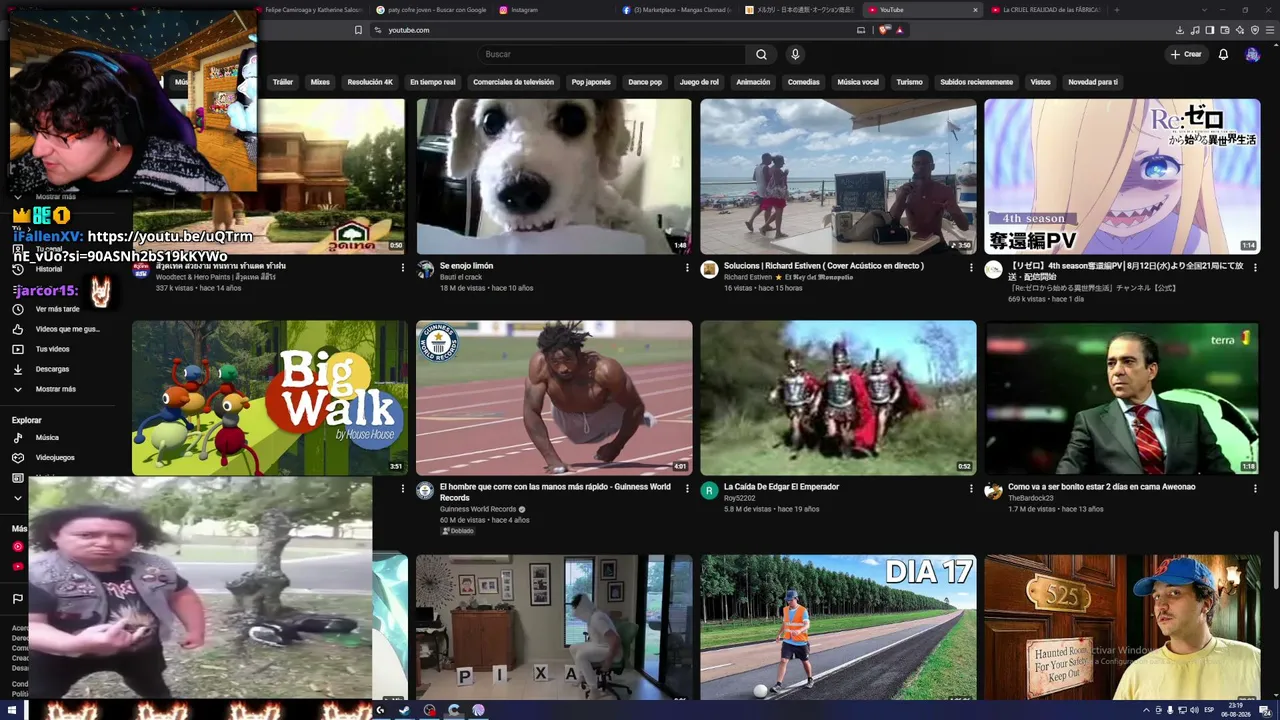
Task: Show hidden system tray icons
Action: point(1146,710)
